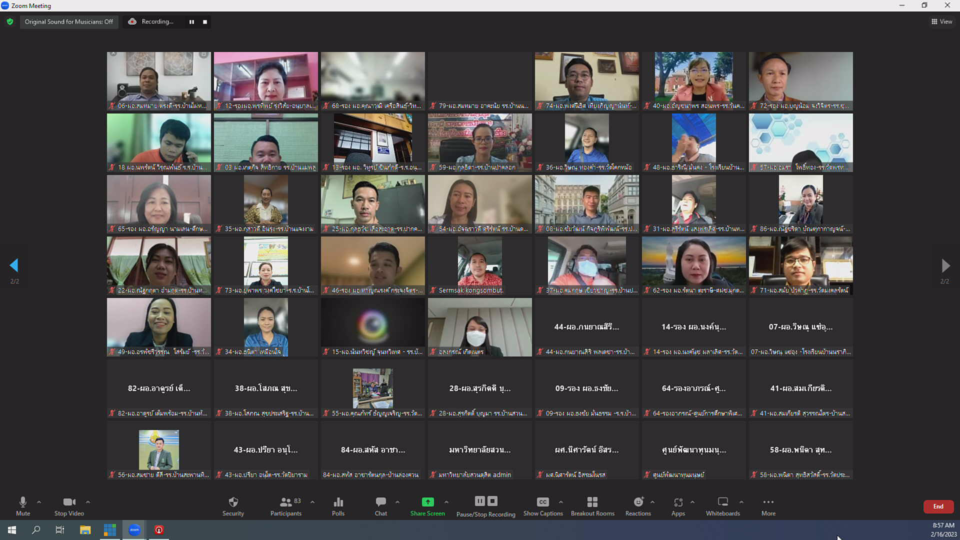
Task: Click the green Share Screen icon
Action: (x=428, y=502)
